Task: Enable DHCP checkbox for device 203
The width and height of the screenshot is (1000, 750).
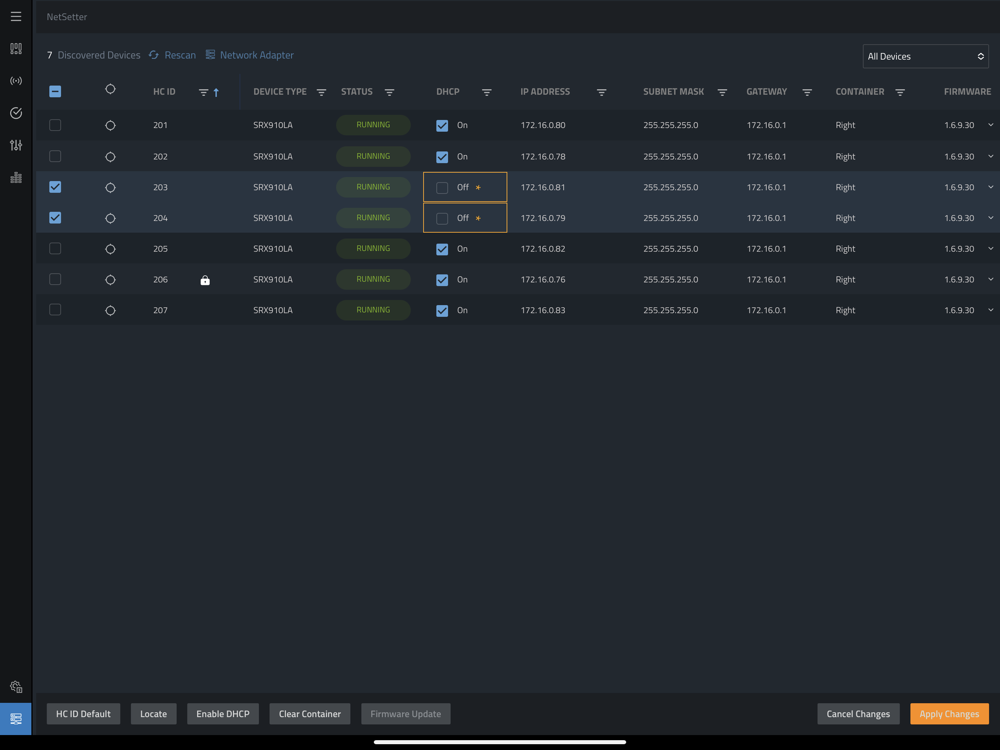Action: tap(442, 188)
